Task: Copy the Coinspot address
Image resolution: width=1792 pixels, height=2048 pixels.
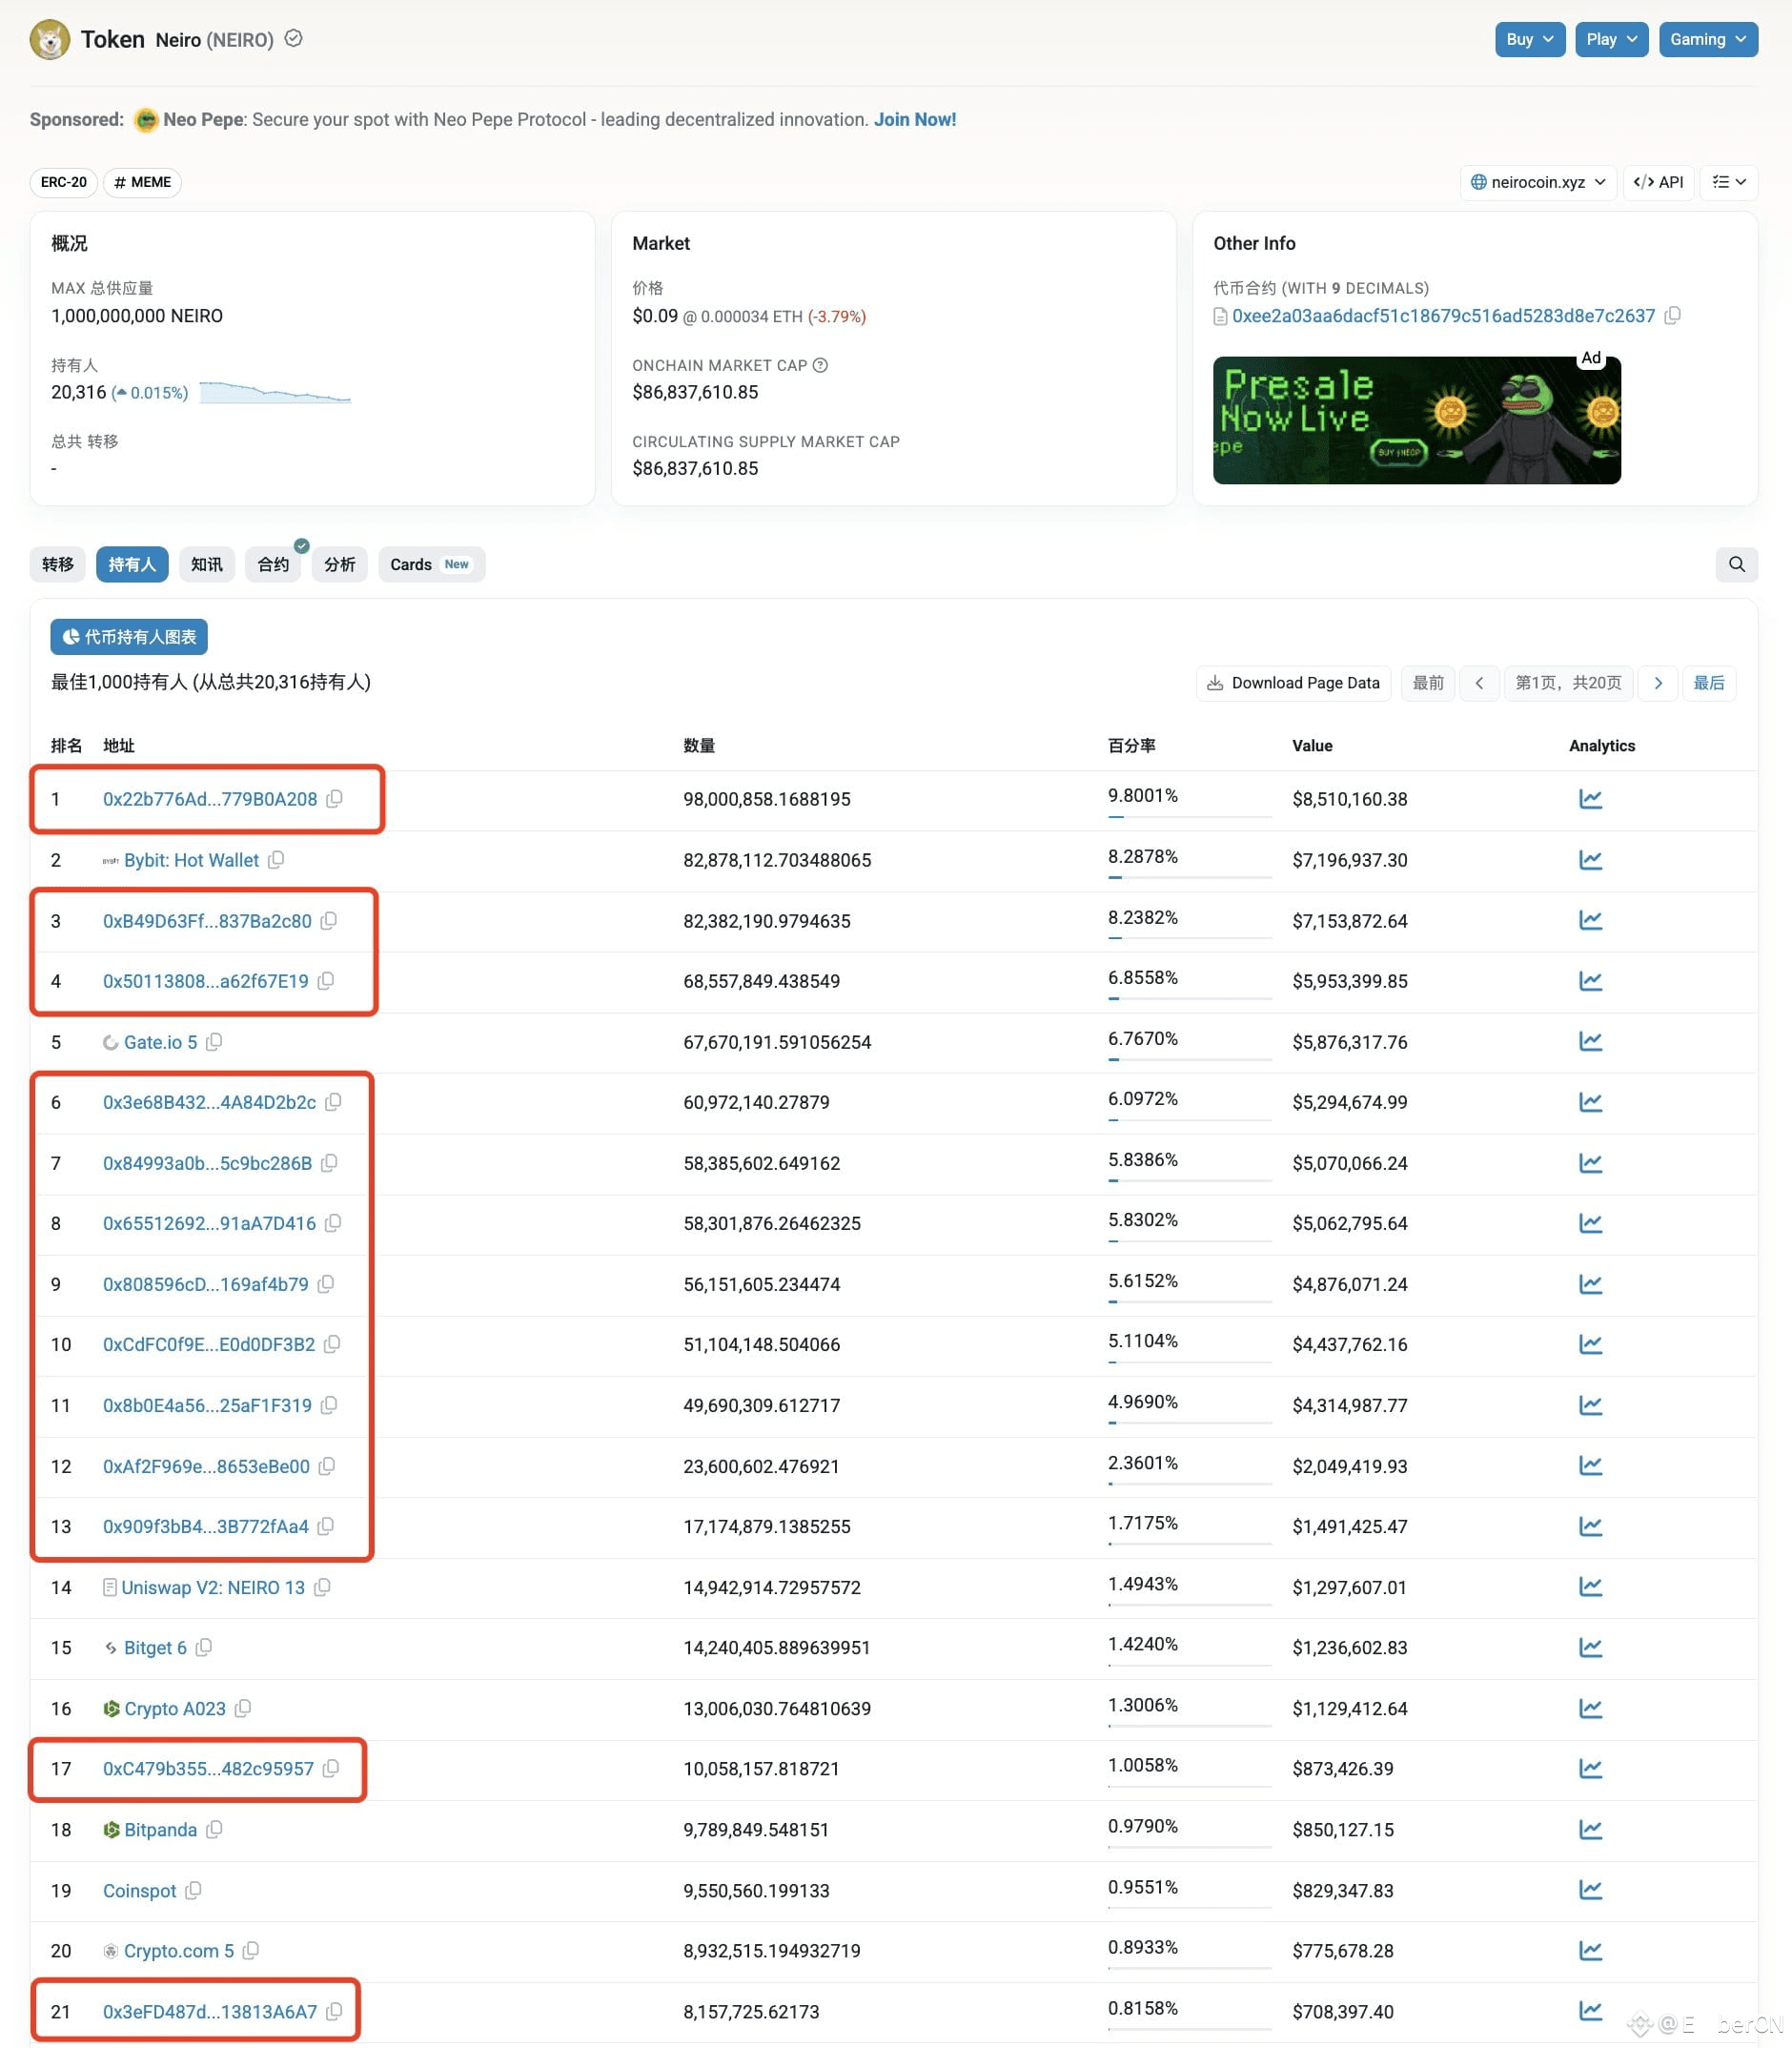Action: pos(194,1890)
